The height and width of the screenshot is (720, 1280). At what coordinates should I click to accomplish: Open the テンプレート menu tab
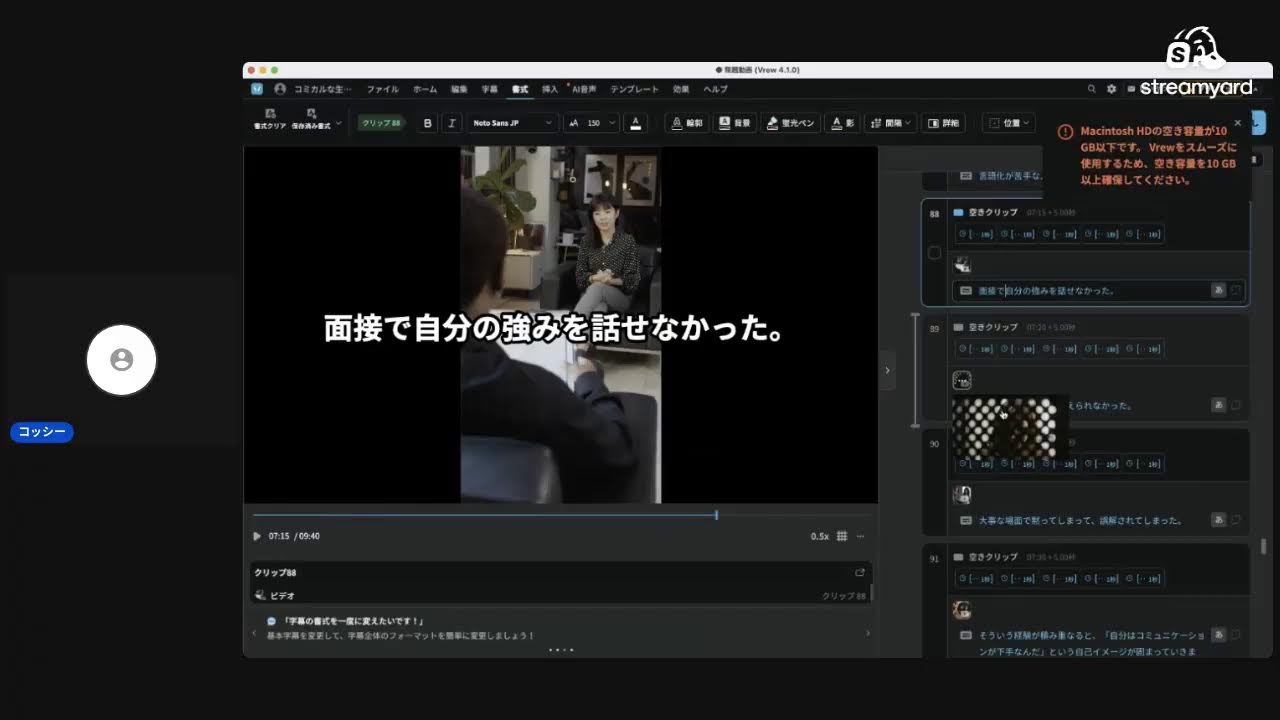[634, 89]
